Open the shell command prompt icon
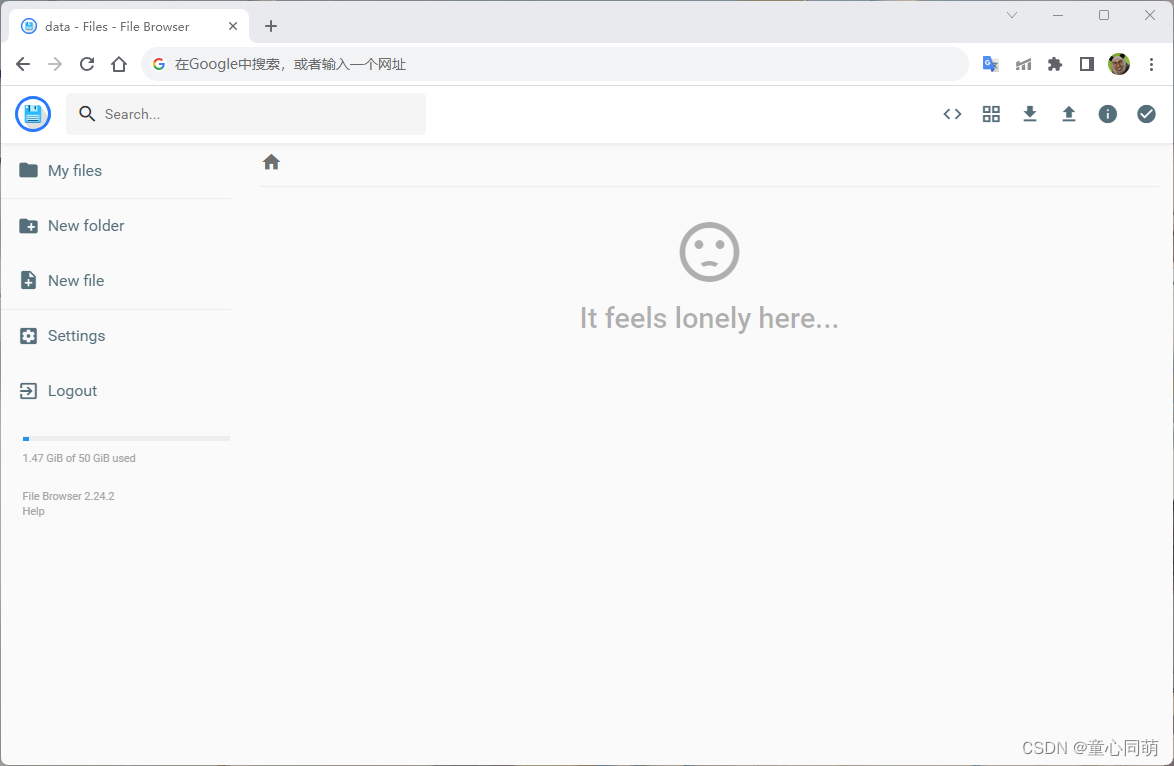This screenshot has height=766, width=1174. tap(951, 113)
